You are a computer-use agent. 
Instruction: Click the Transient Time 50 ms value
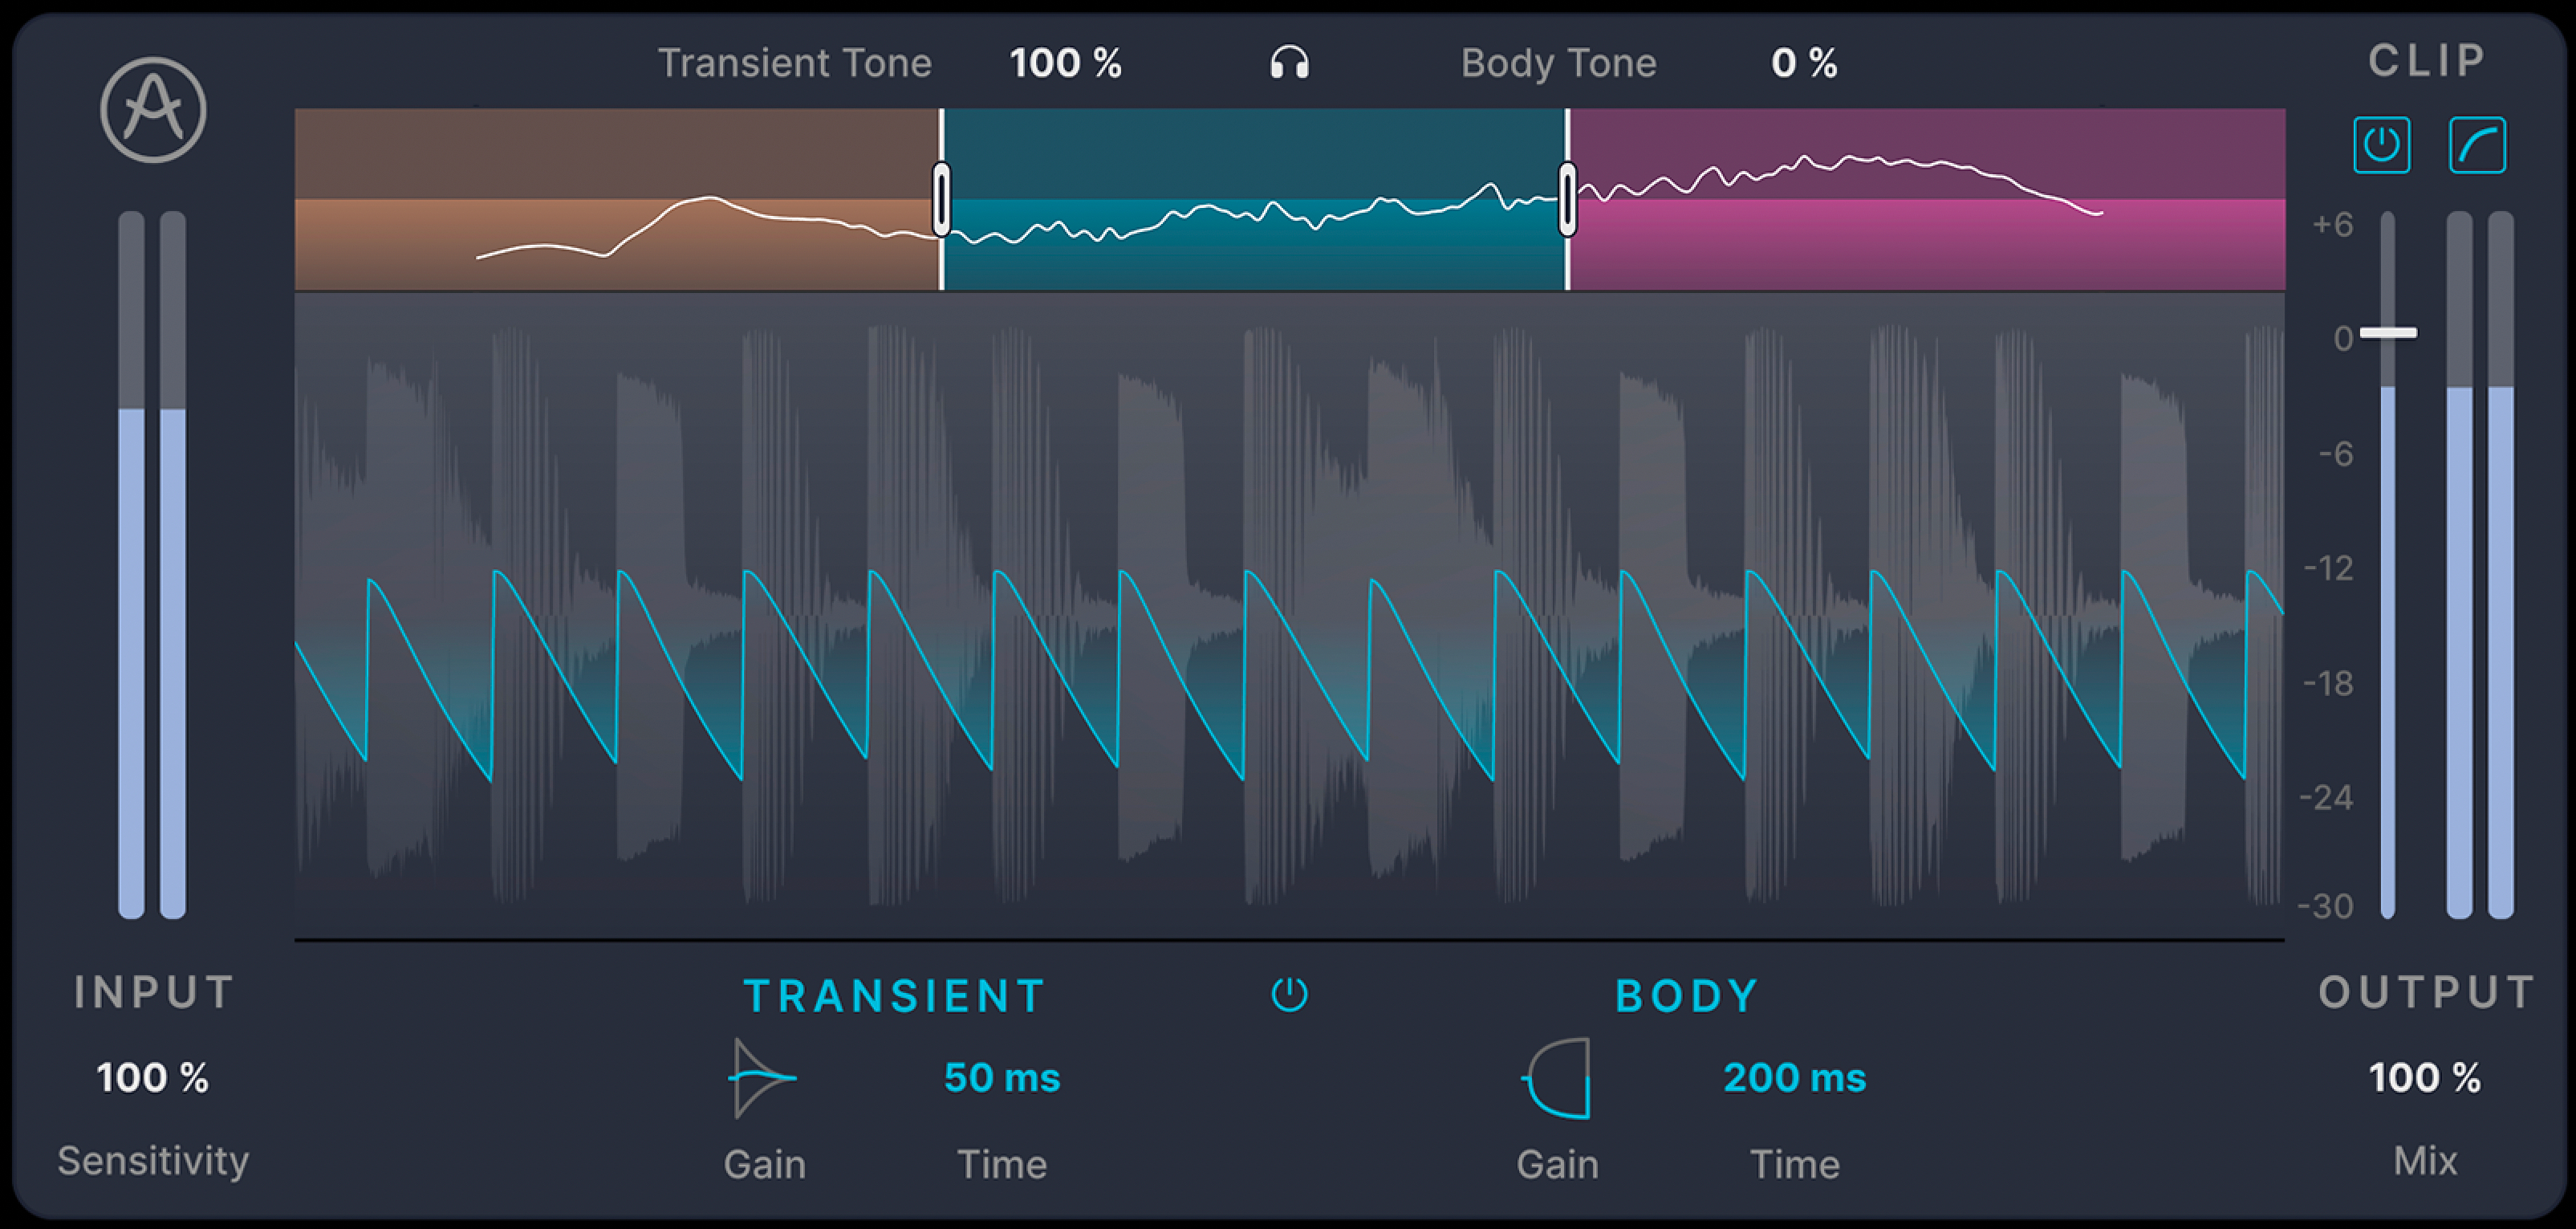1002,1078
